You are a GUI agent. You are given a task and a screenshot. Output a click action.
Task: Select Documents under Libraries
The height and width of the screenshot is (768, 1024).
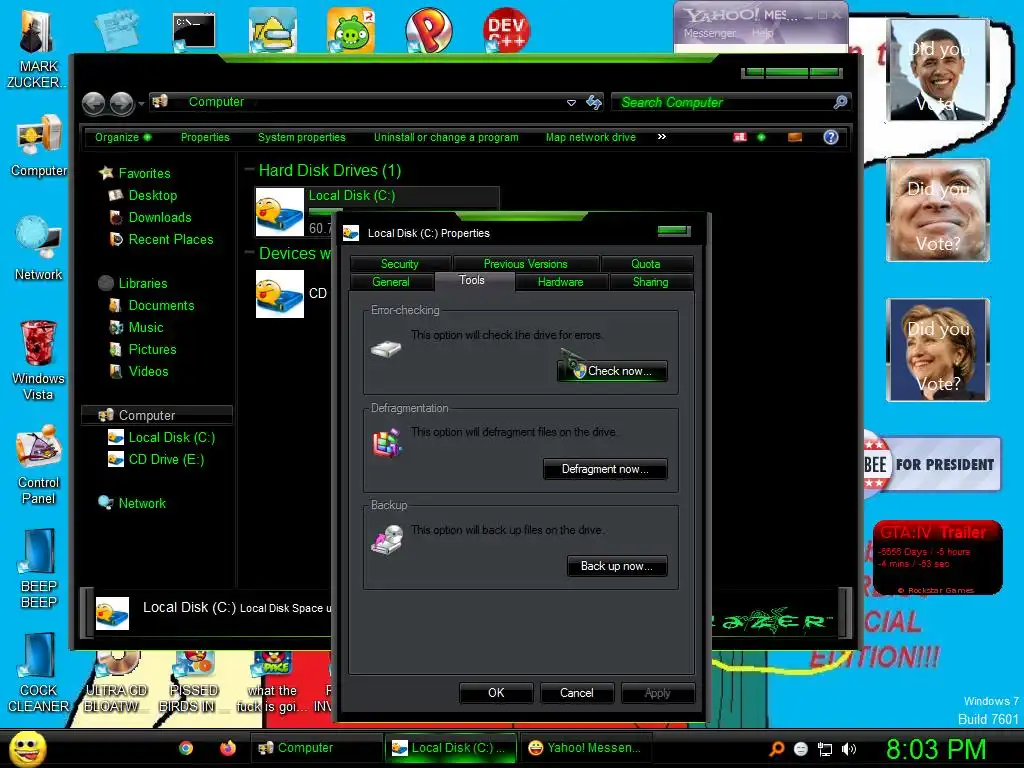161,306
